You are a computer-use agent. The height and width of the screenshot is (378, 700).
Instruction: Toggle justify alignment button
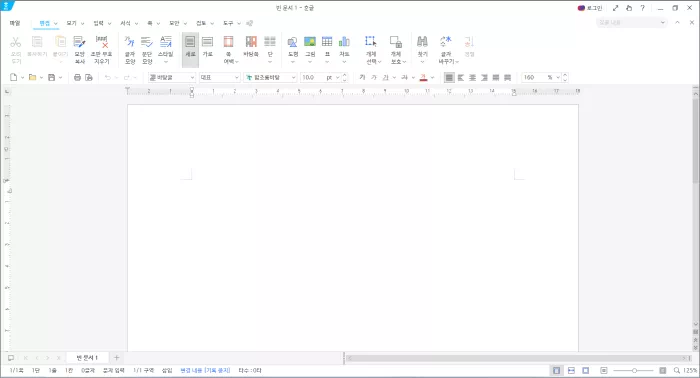point(449,78)
